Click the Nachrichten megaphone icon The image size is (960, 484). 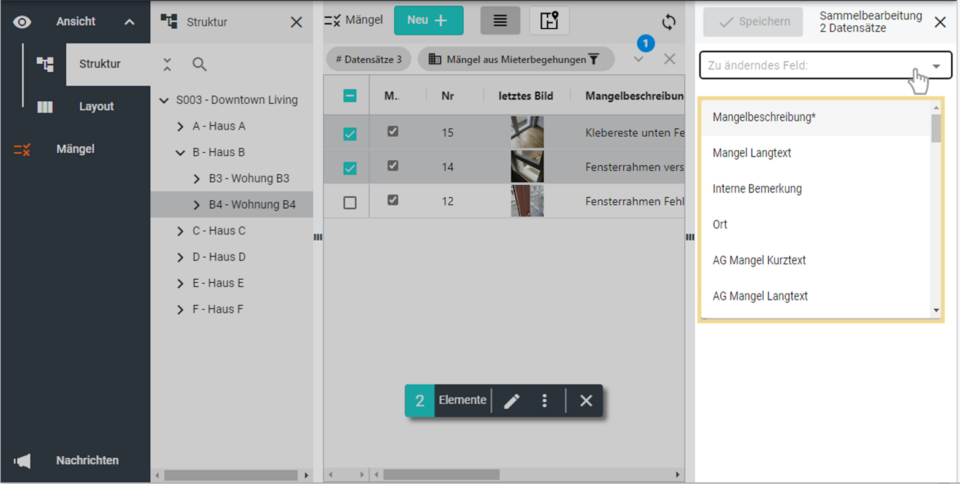(21, 461)
